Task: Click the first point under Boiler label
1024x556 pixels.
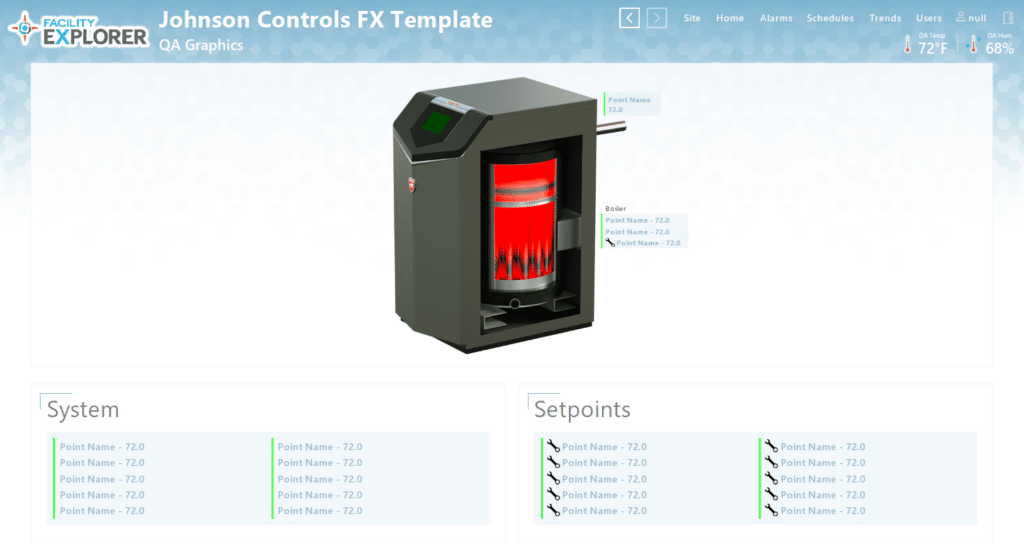Action: pos(637,220)
